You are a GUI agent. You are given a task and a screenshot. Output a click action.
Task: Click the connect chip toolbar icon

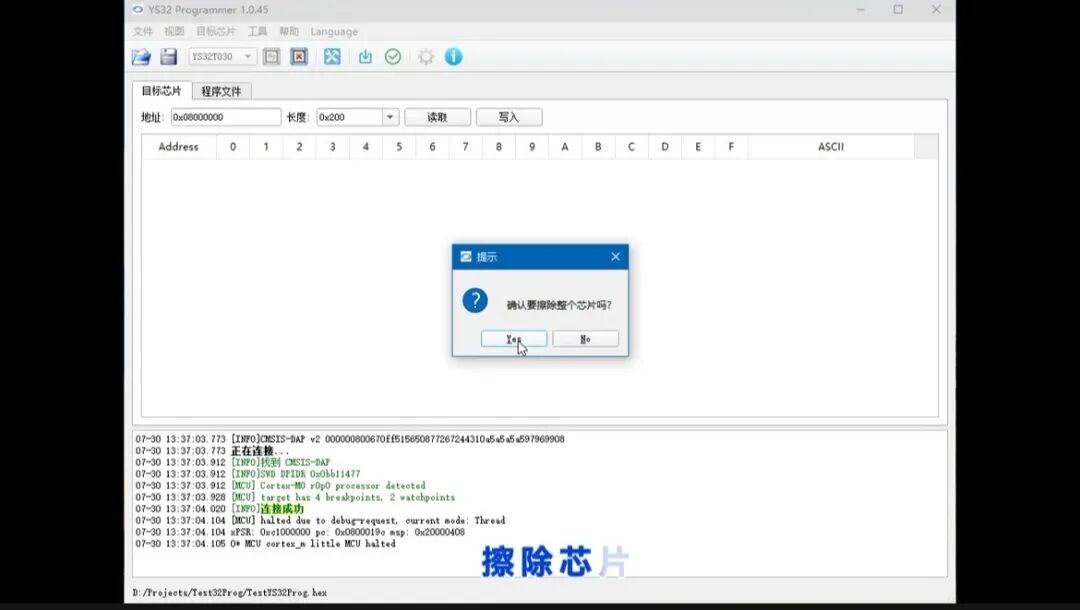click(271, 56)
